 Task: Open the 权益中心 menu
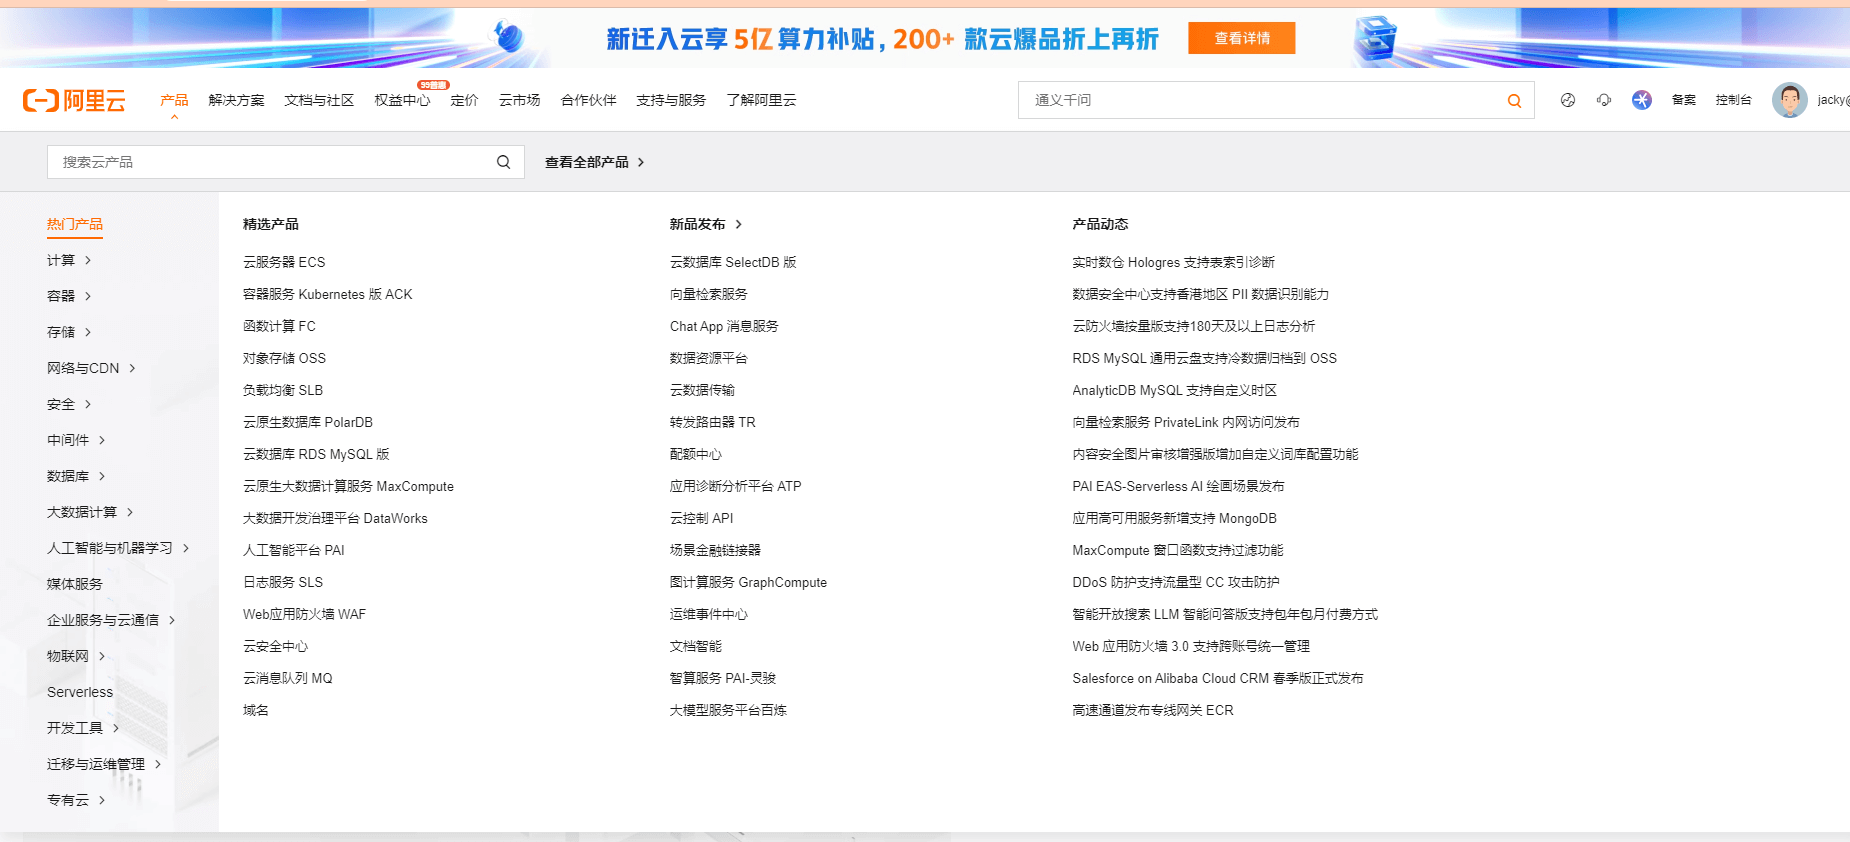tap(402, 100)
